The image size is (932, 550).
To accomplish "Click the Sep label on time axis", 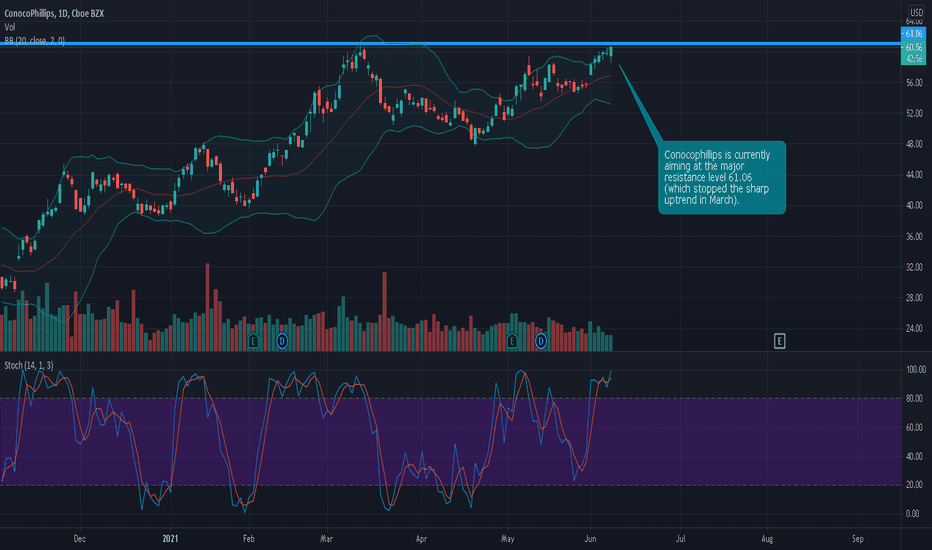I will point(857,539).
